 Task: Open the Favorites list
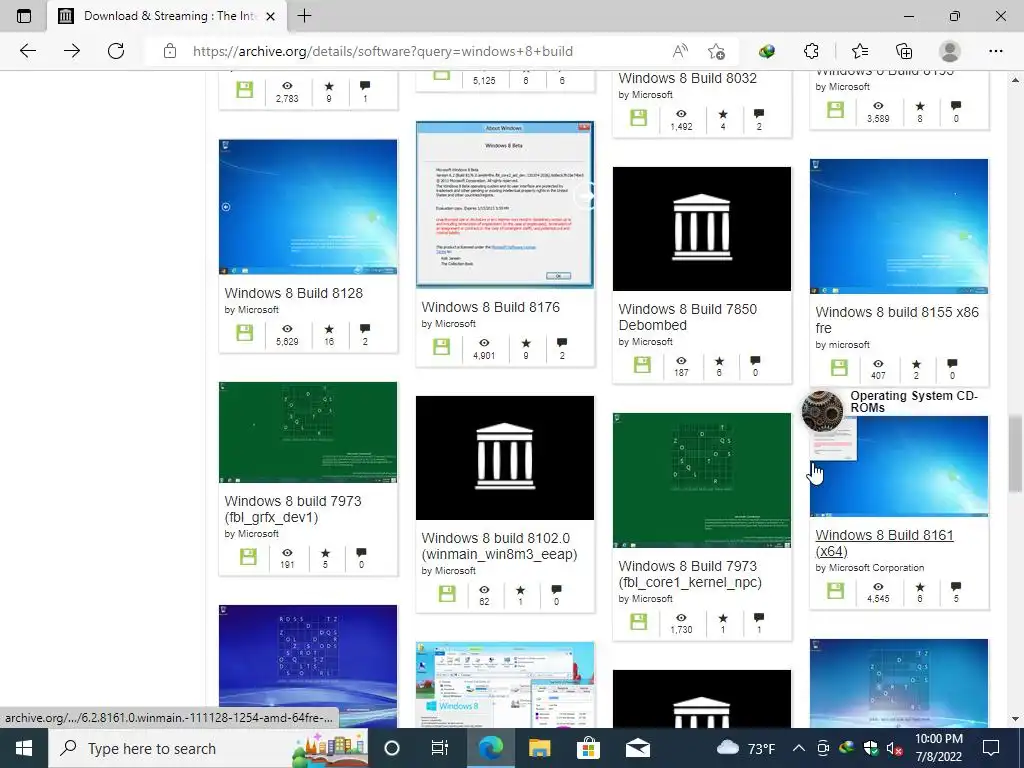(x=860, y=51)
